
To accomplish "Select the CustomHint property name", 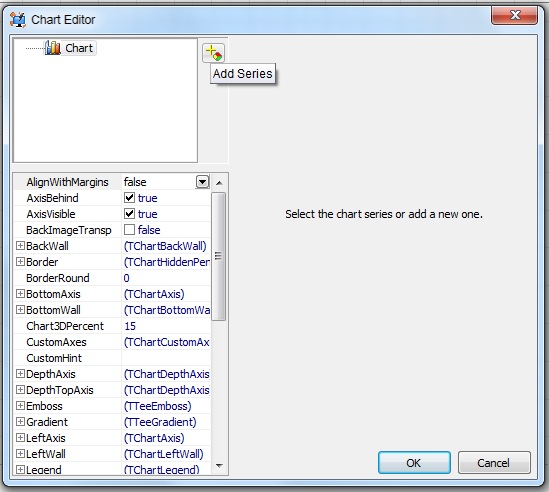I will [x=54, y=358].
